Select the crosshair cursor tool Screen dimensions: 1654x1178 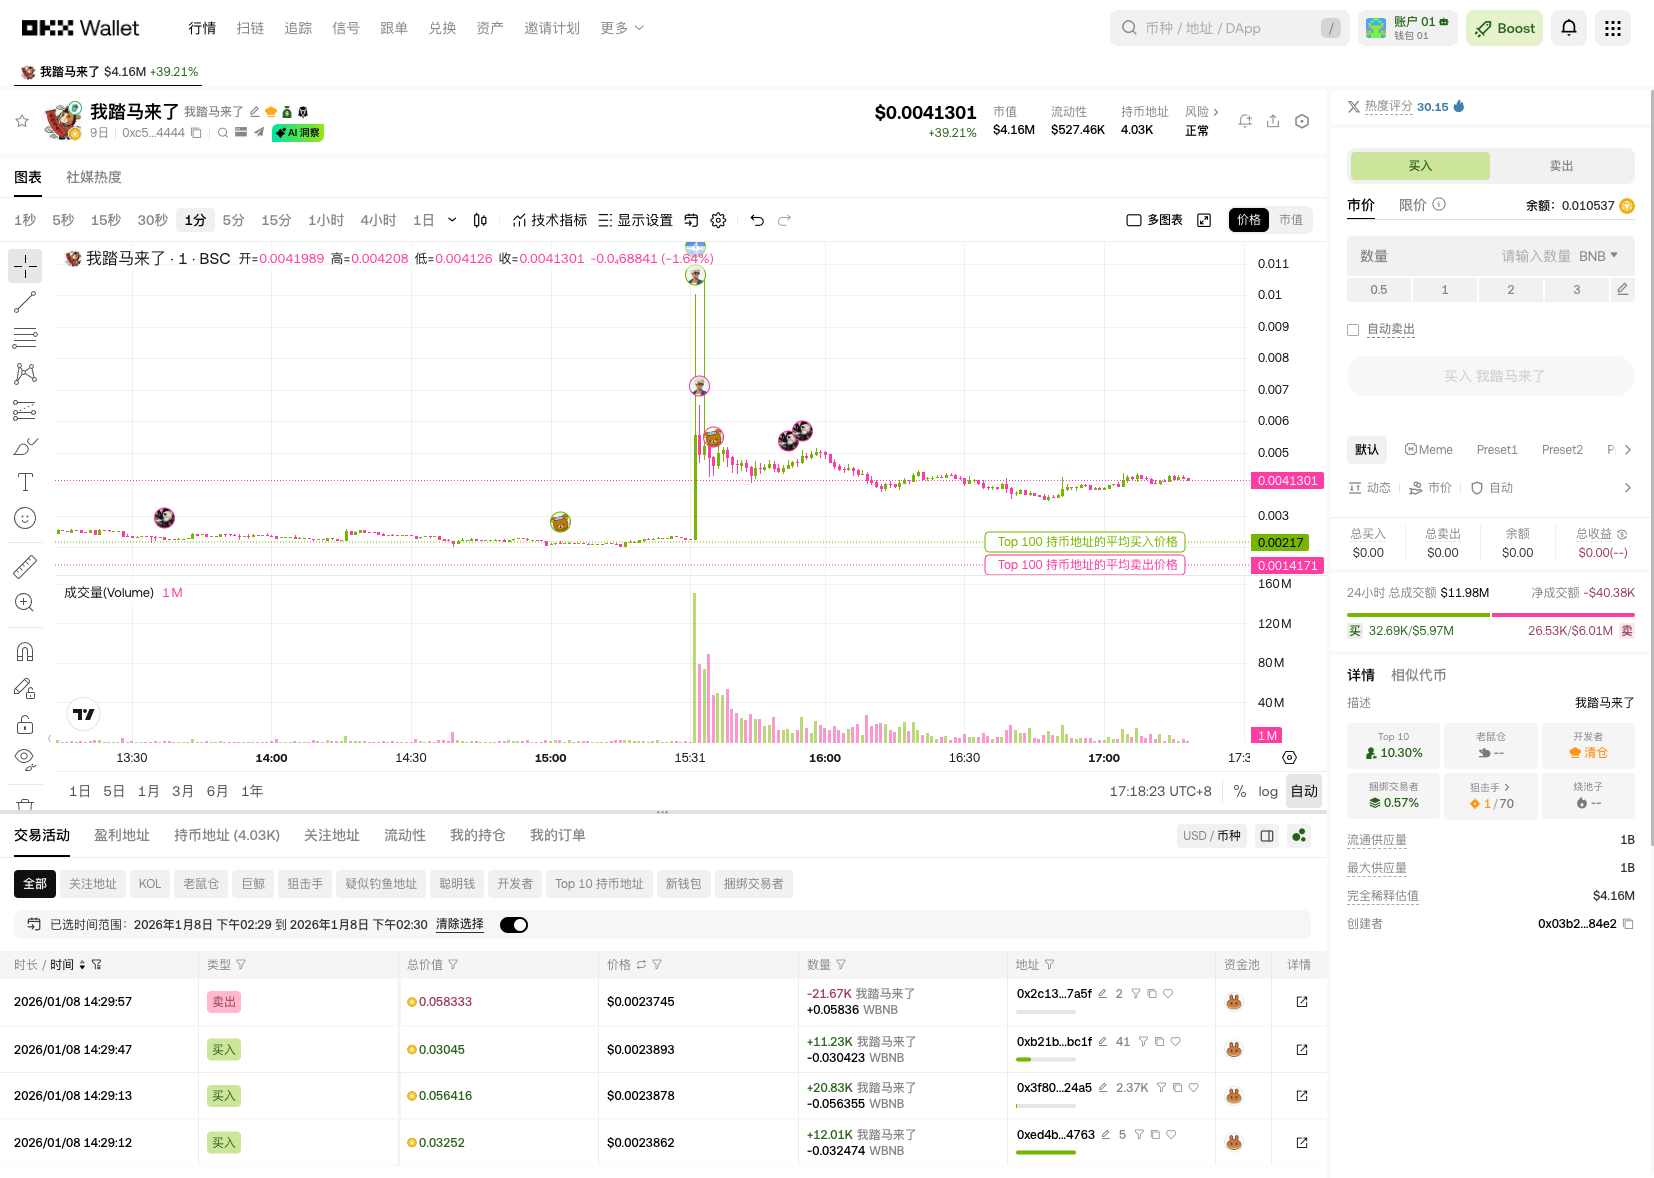click(25, 266)
